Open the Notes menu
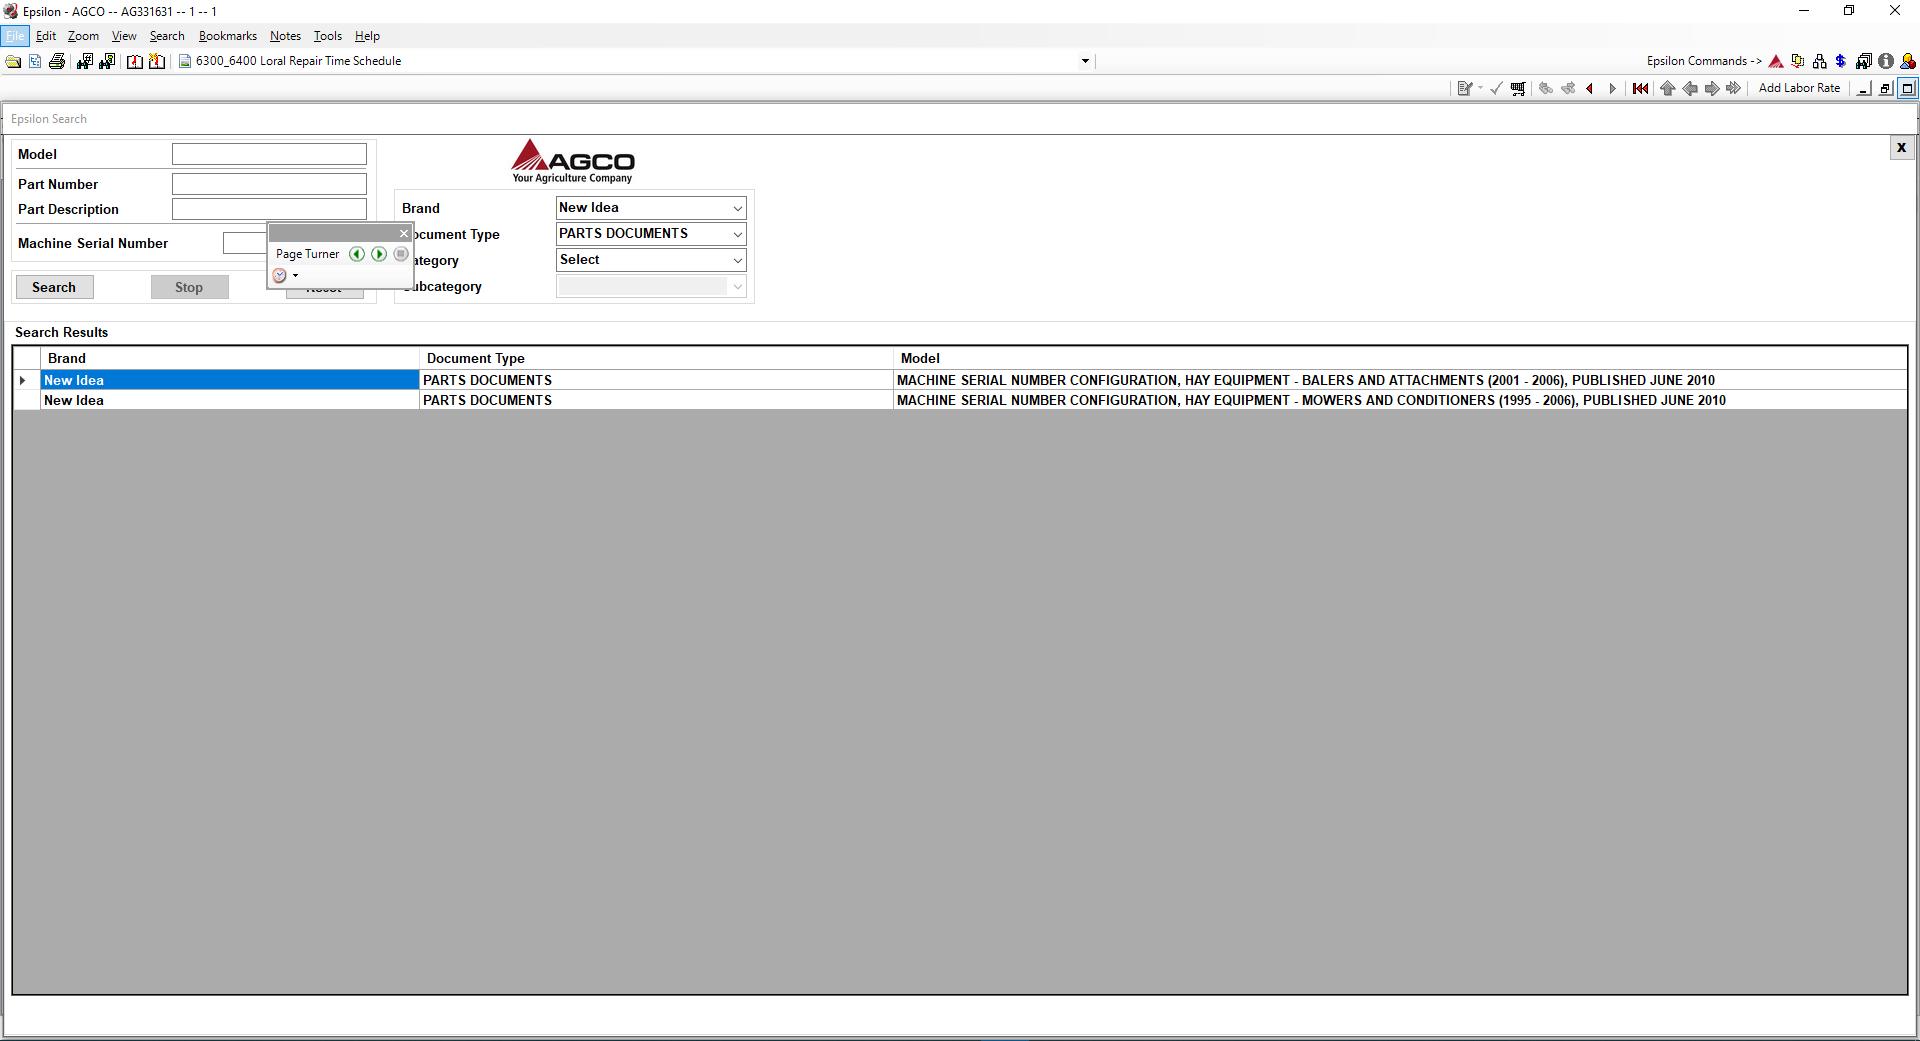The image size is (1920, 1041). click(x=285, y=36)
